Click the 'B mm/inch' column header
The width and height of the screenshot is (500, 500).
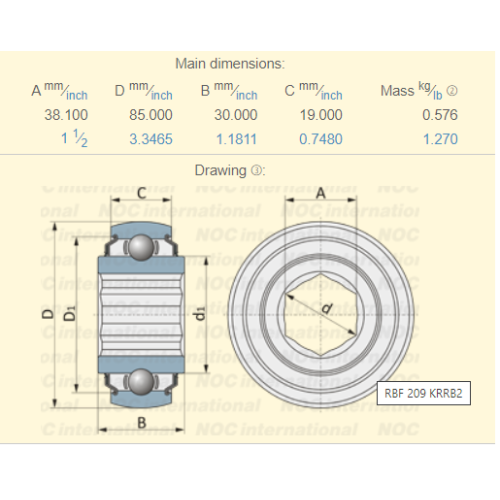click(229, 91)
